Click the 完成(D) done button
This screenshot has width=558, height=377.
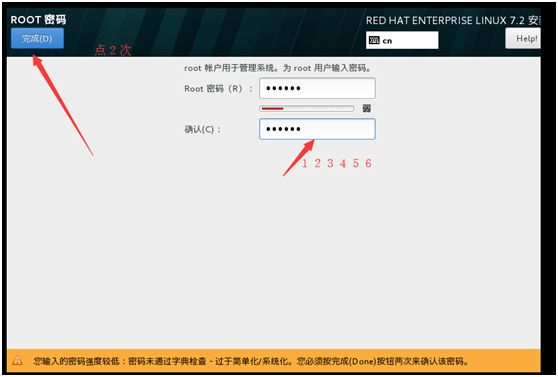pyautogui.click(x=37, y=38)
